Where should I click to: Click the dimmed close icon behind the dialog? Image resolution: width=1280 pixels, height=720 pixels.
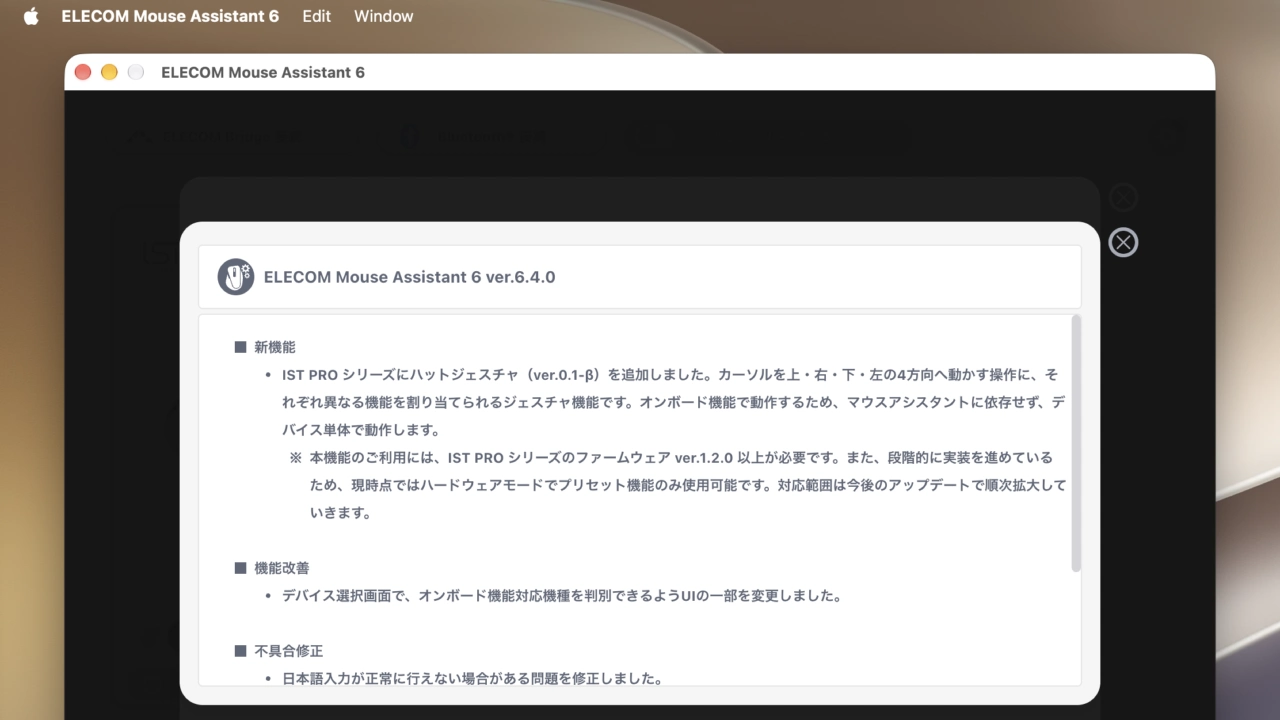(x=1123, y=198)
